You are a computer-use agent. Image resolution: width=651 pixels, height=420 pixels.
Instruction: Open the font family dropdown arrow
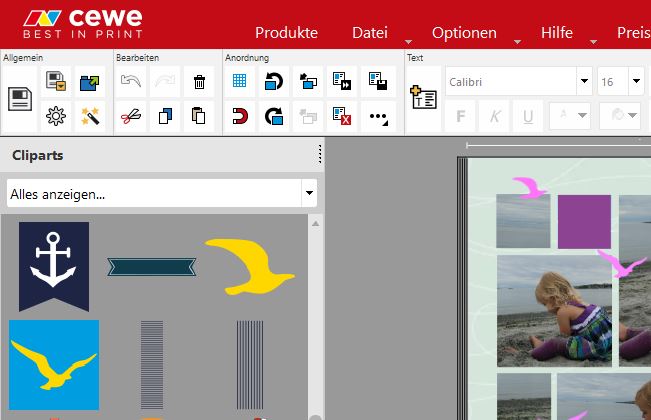584,81
